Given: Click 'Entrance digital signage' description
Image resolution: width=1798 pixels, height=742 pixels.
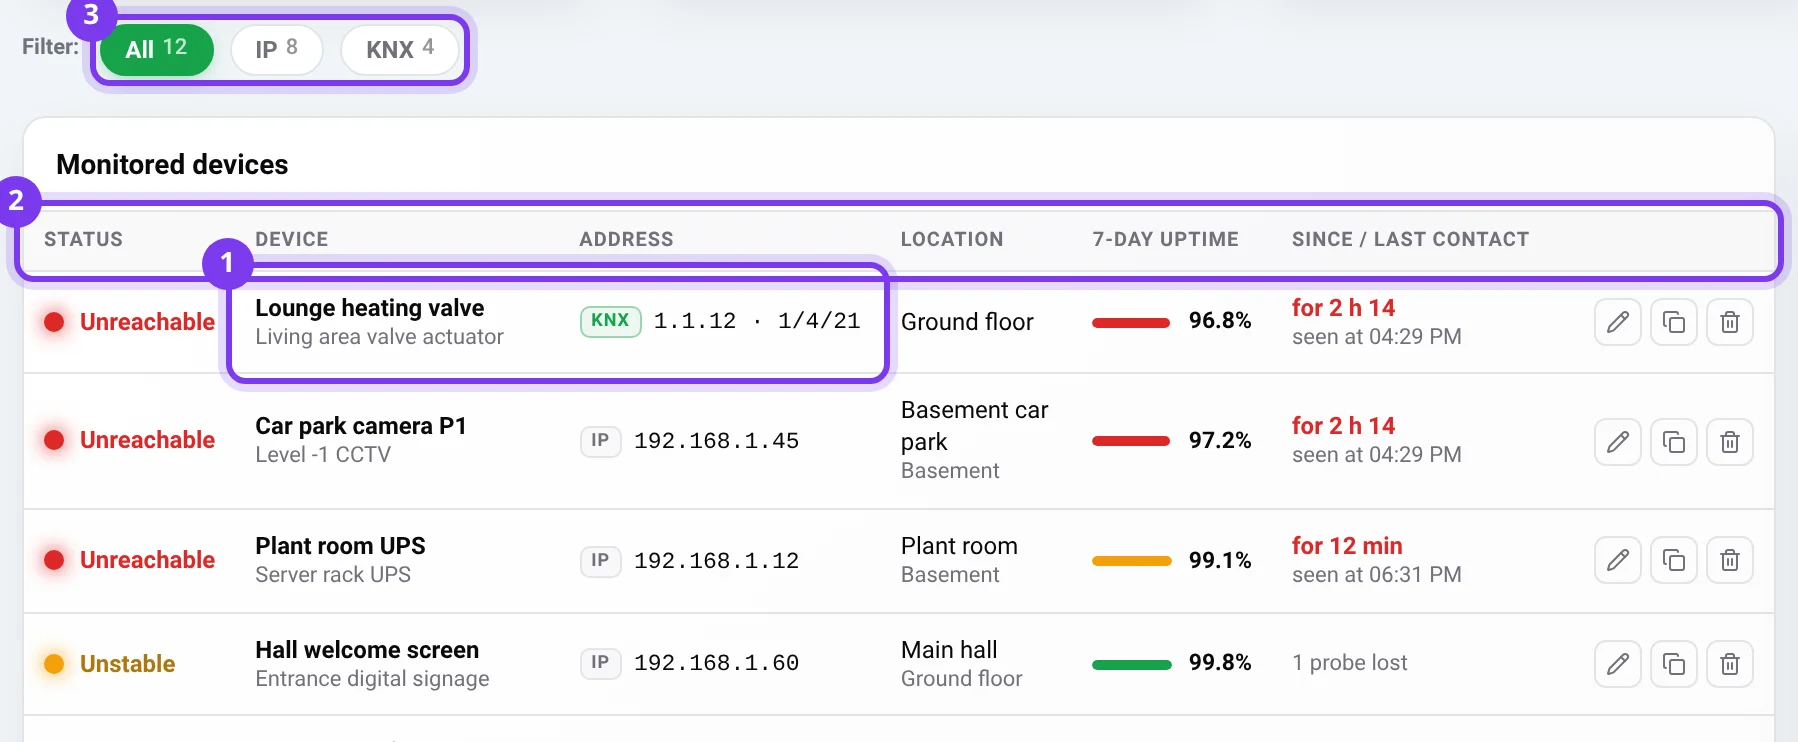Looking at the screenshot, I should pyautogui.click(x=372, y=679).
